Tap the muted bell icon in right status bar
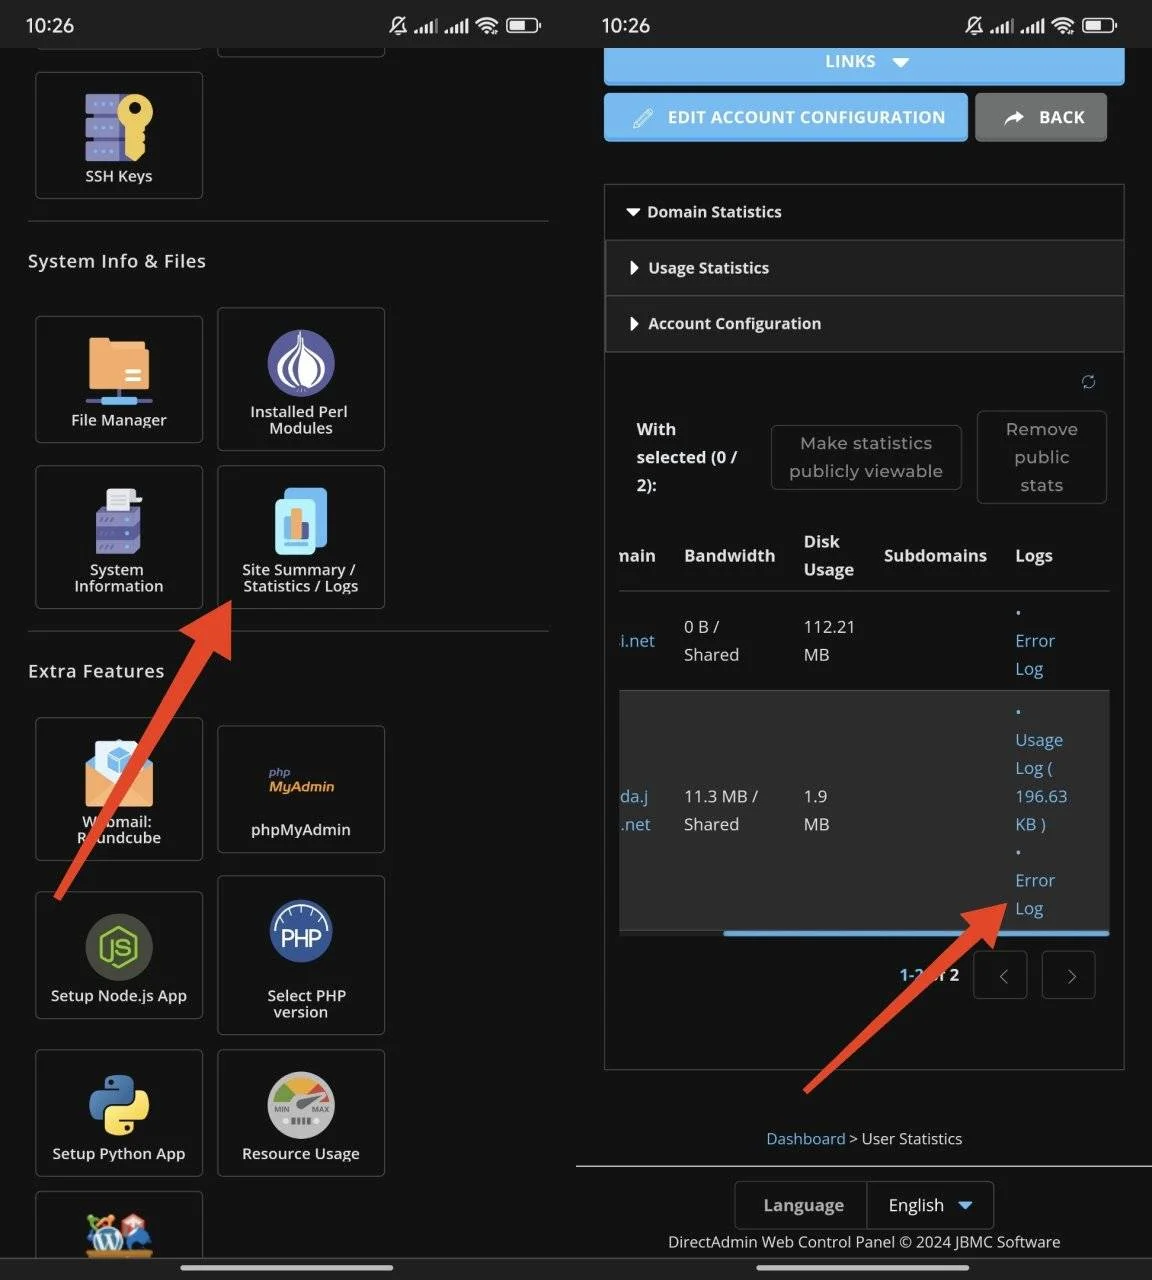 [x=974, y=25]
